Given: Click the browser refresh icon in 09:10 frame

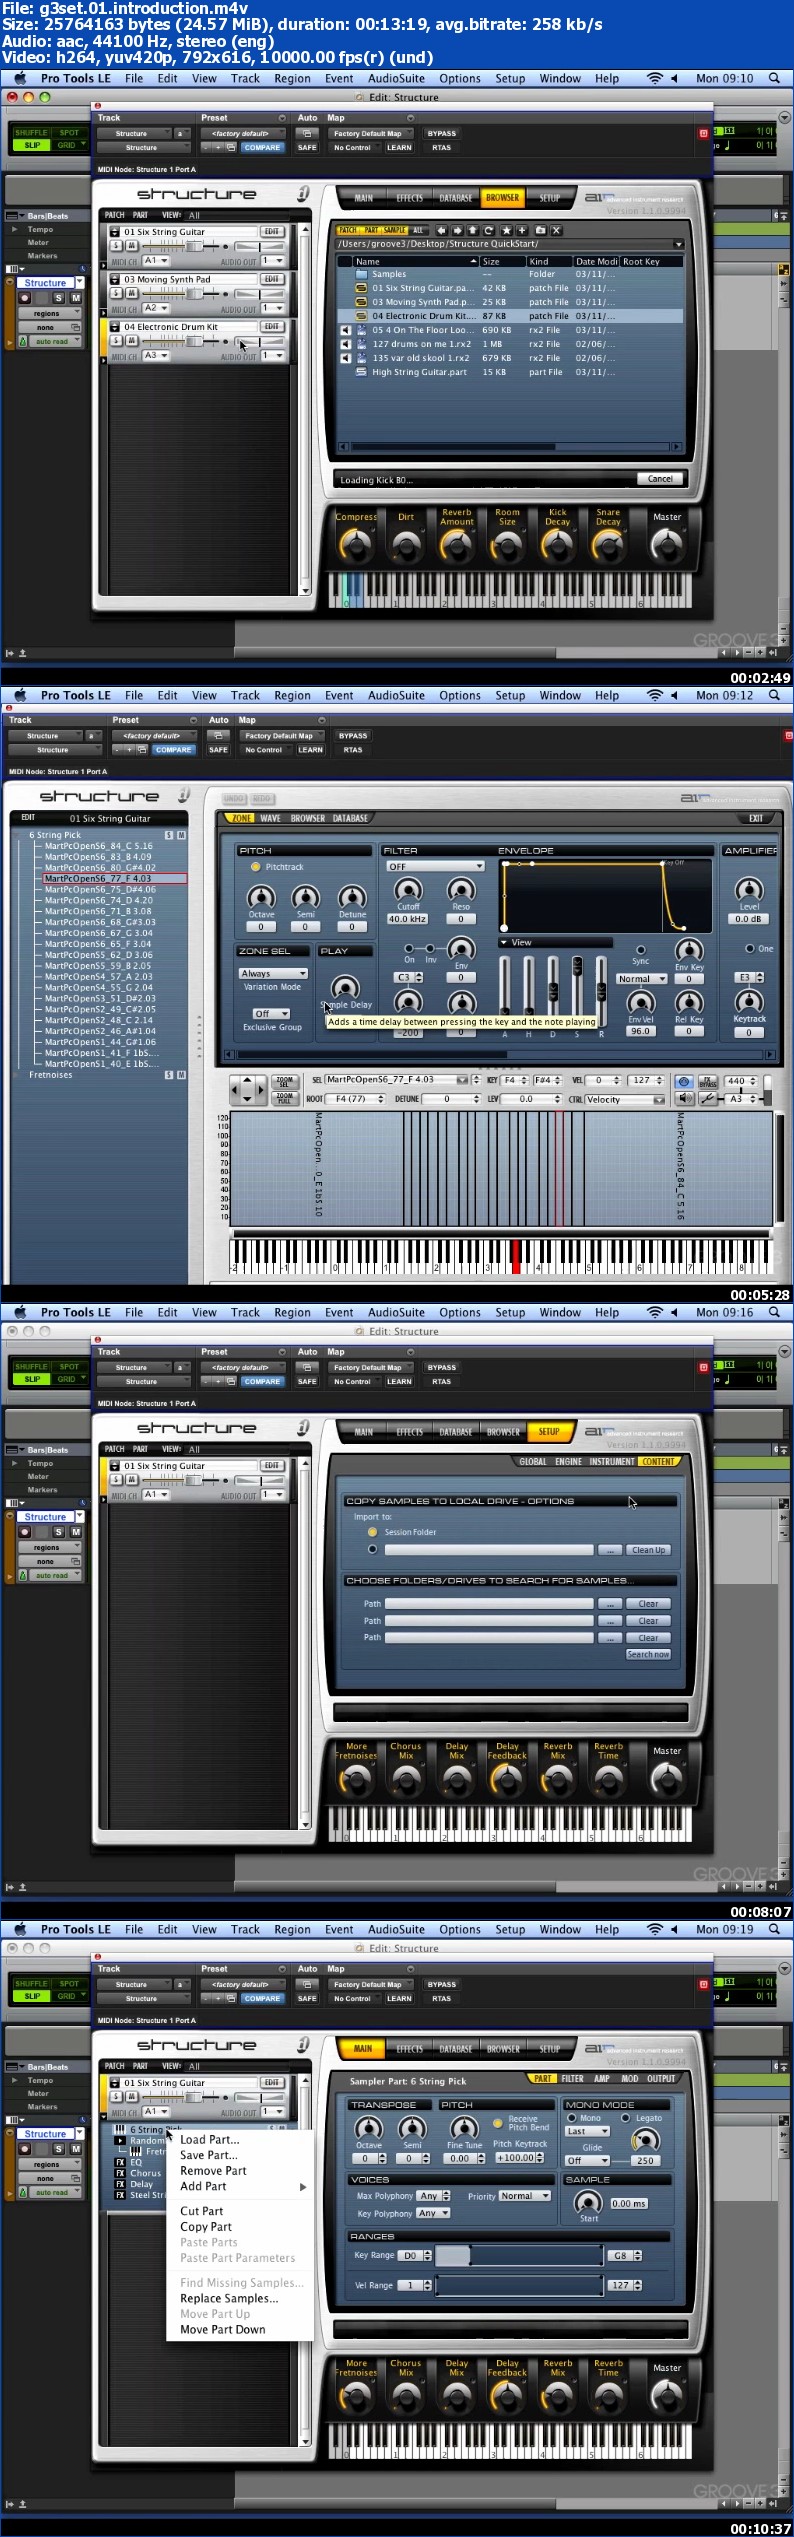Looking at the screenshot, I should 489,231.
